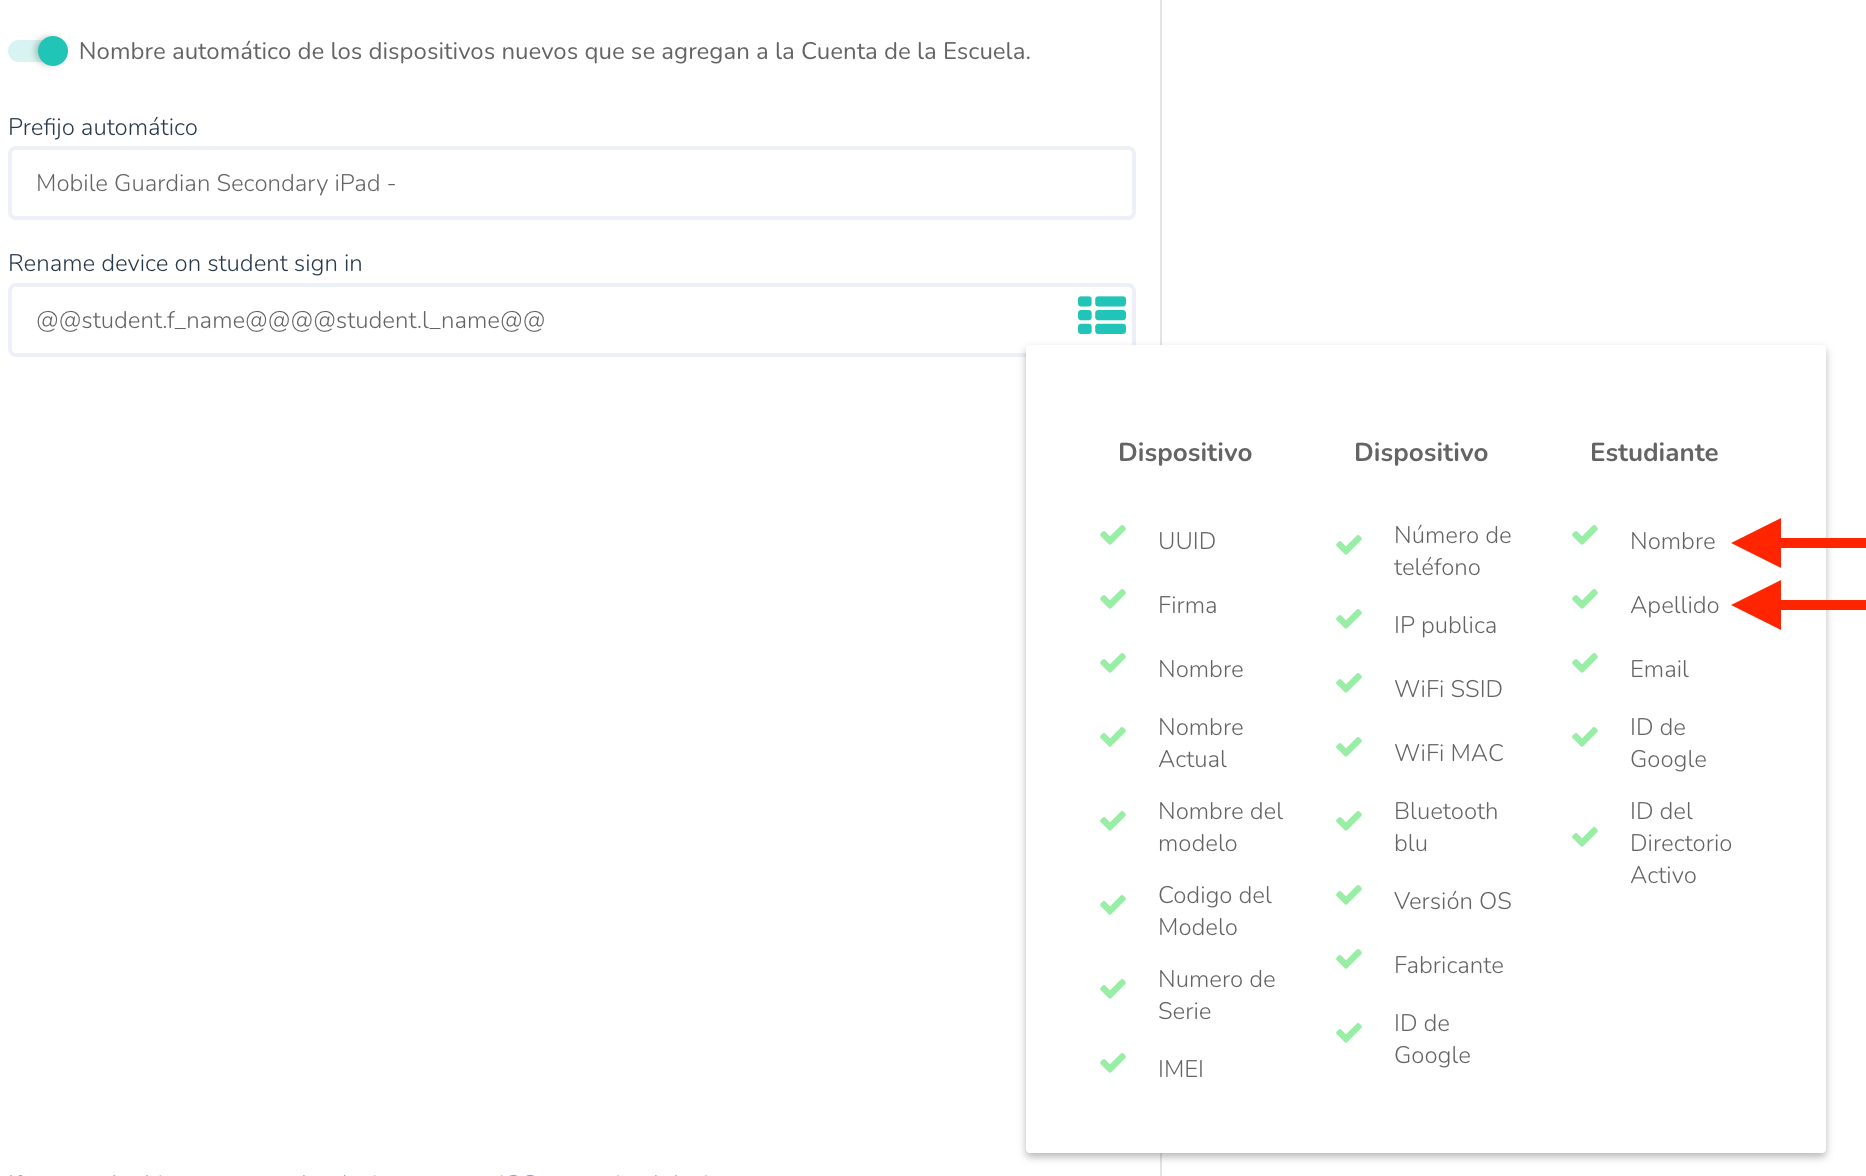
Task: Select ID del Directorio Activo variable
Action: coord(1679,843)
